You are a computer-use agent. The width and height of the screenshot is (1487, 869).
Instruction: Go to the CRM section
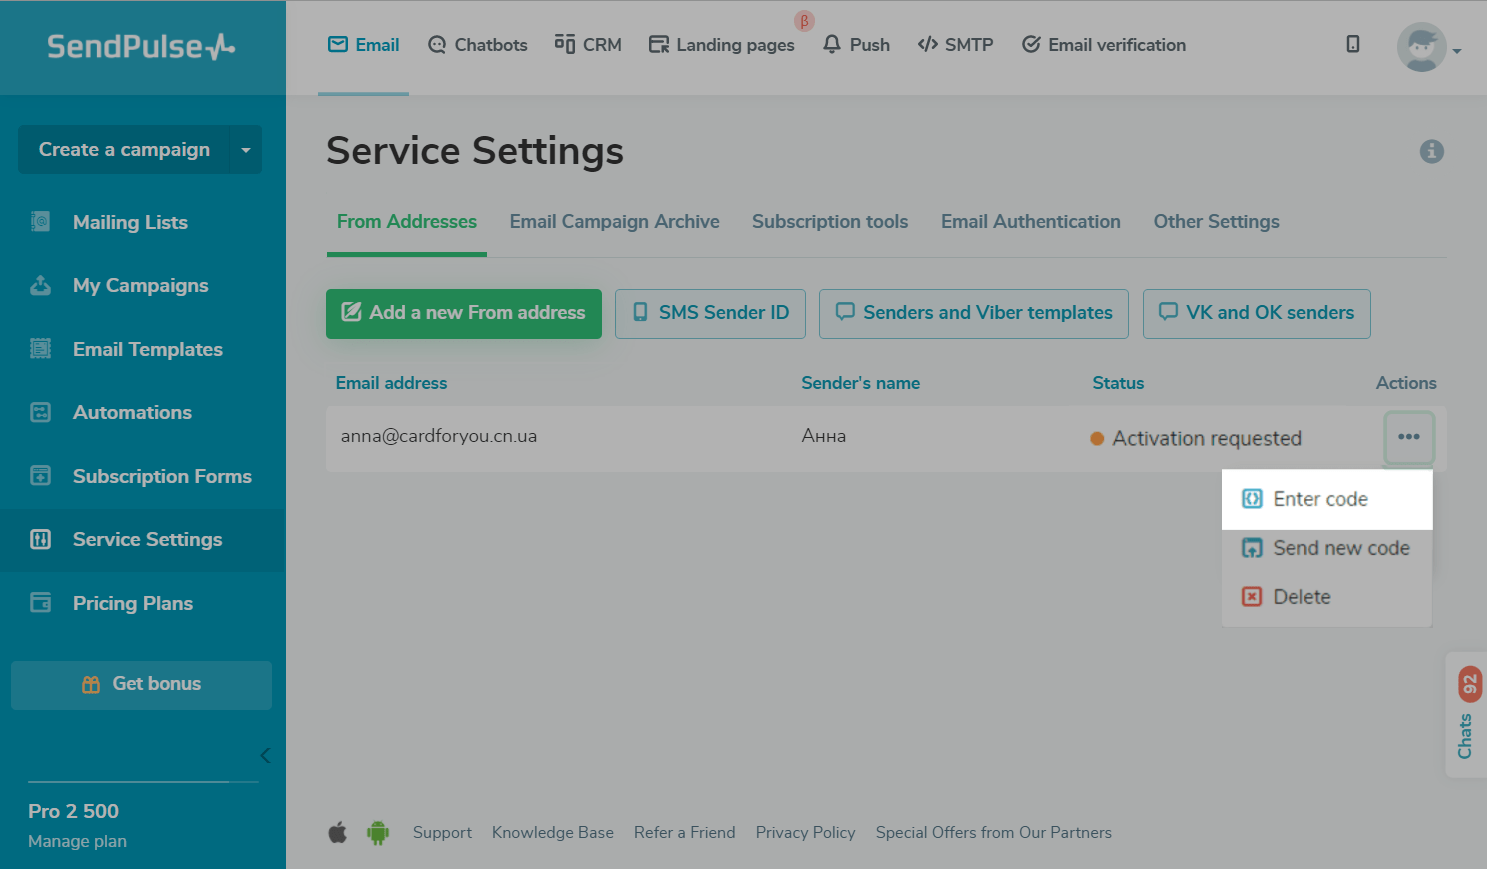588,45
